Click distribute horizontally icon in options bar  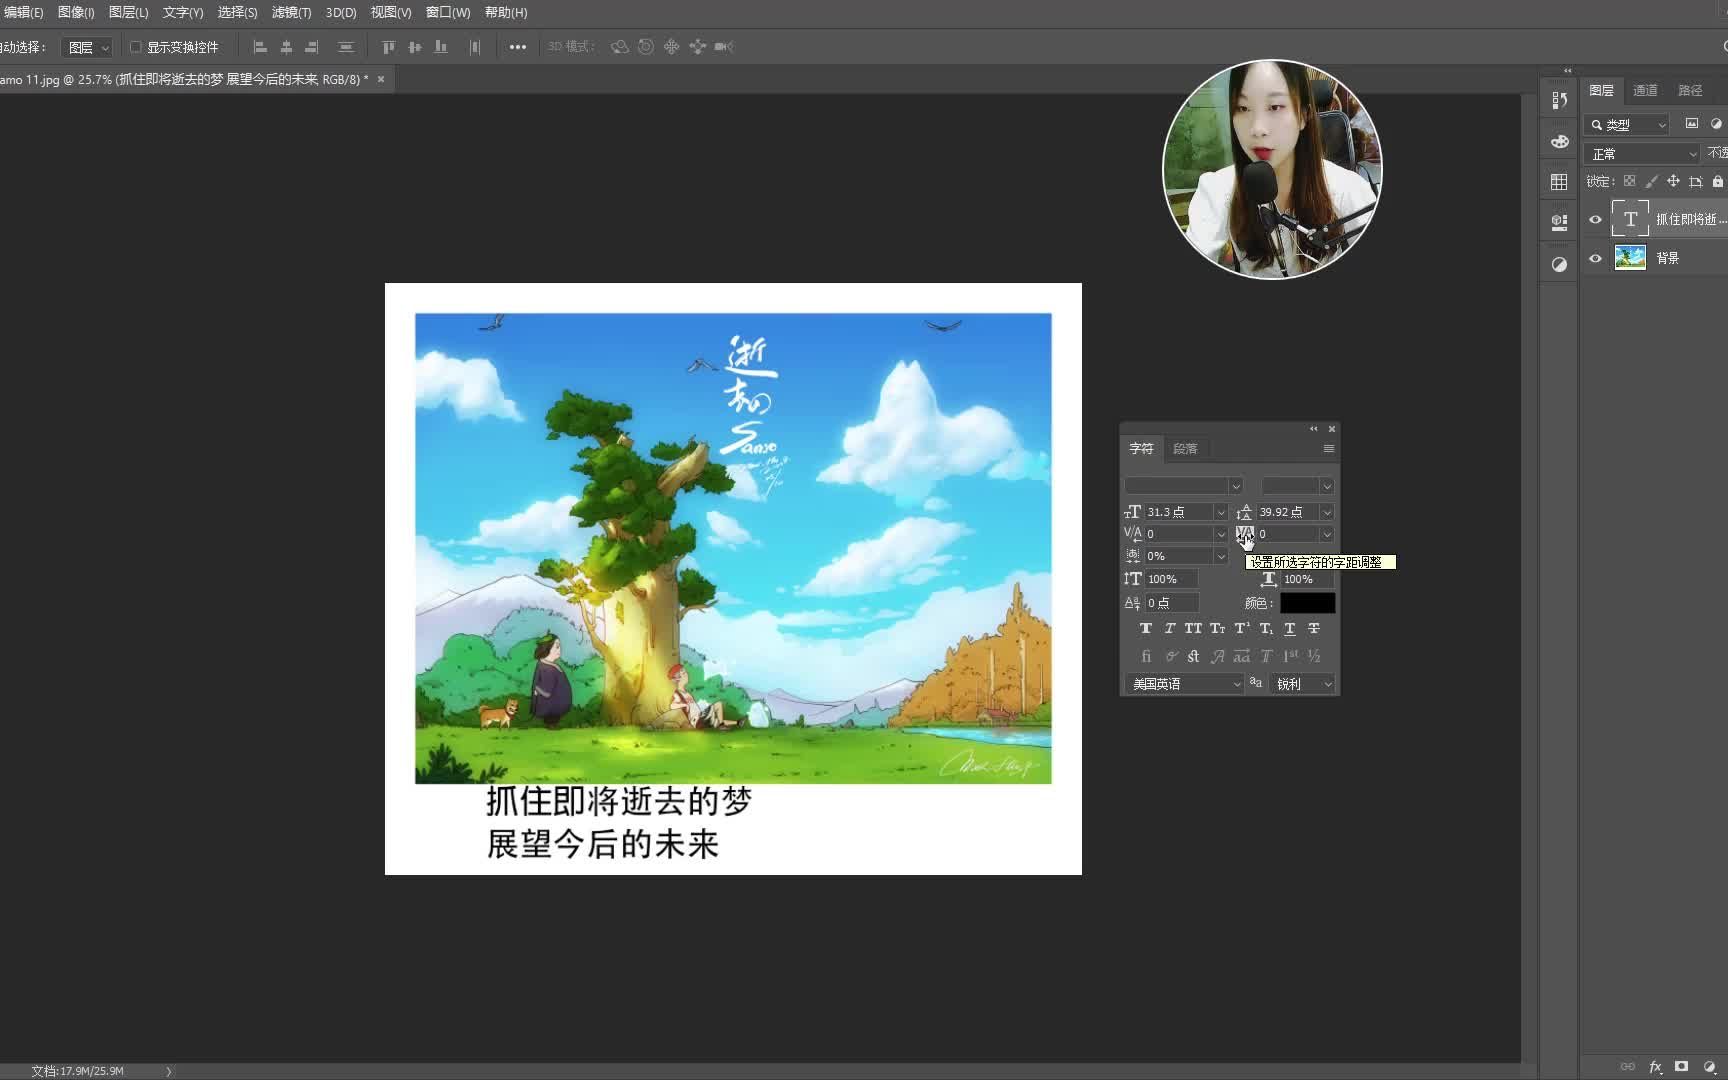tap(475, 47)
